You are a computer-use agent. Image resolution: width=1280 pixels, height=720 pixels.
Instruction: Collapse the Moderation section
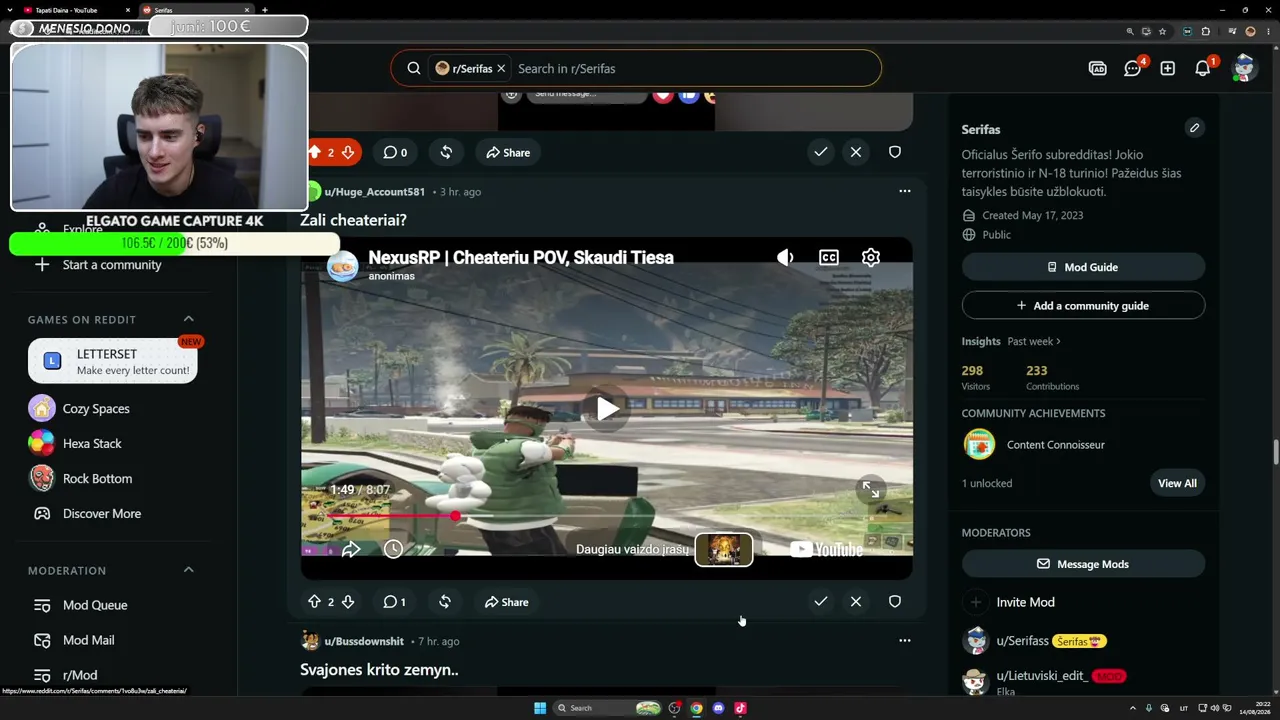pos(188,570)
